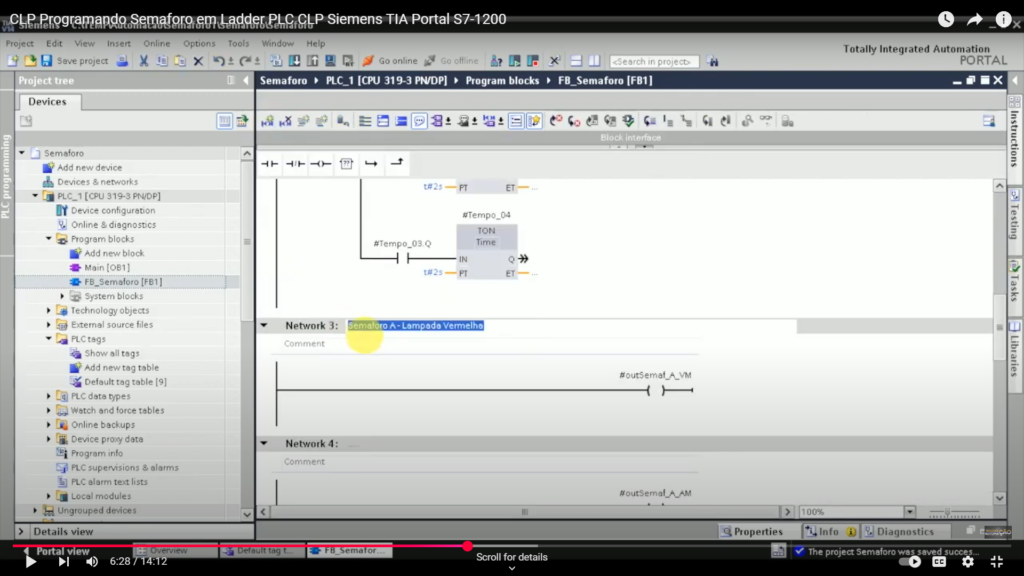The width and height of the screenshot is (1024, 576).
Task: Expand the Details view panel
Action: pos(21,532)
